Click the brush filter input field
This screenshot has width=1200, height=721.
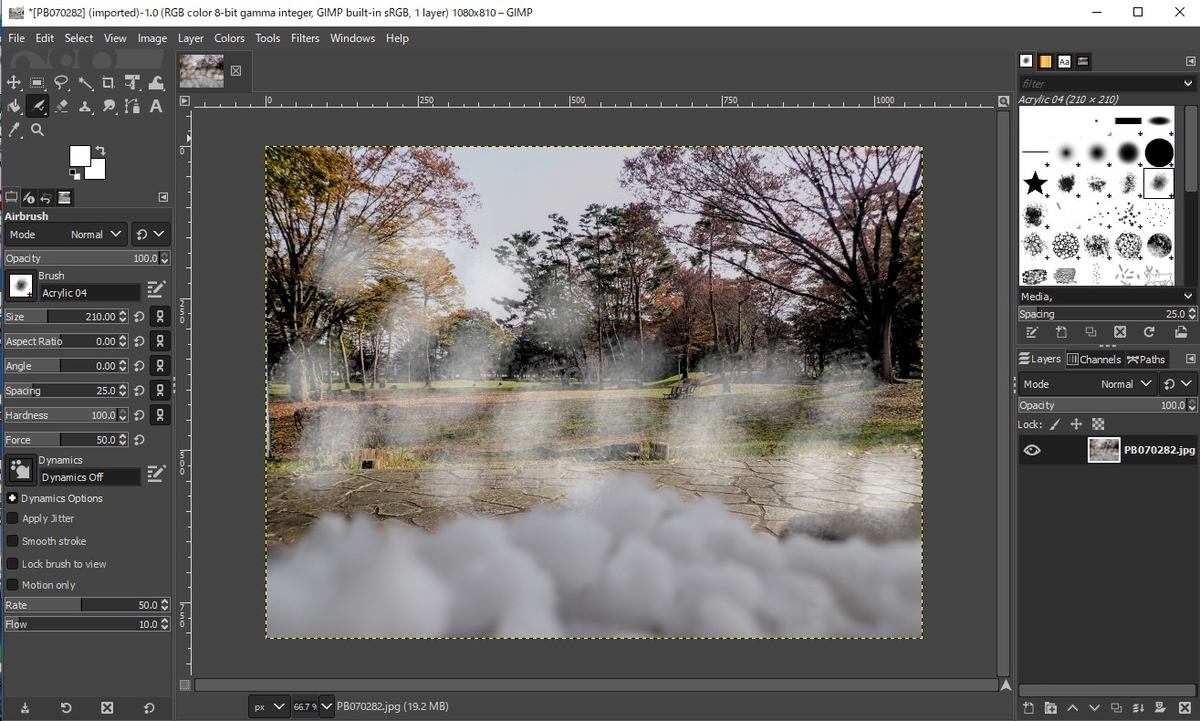click(x=1098, y=84)
